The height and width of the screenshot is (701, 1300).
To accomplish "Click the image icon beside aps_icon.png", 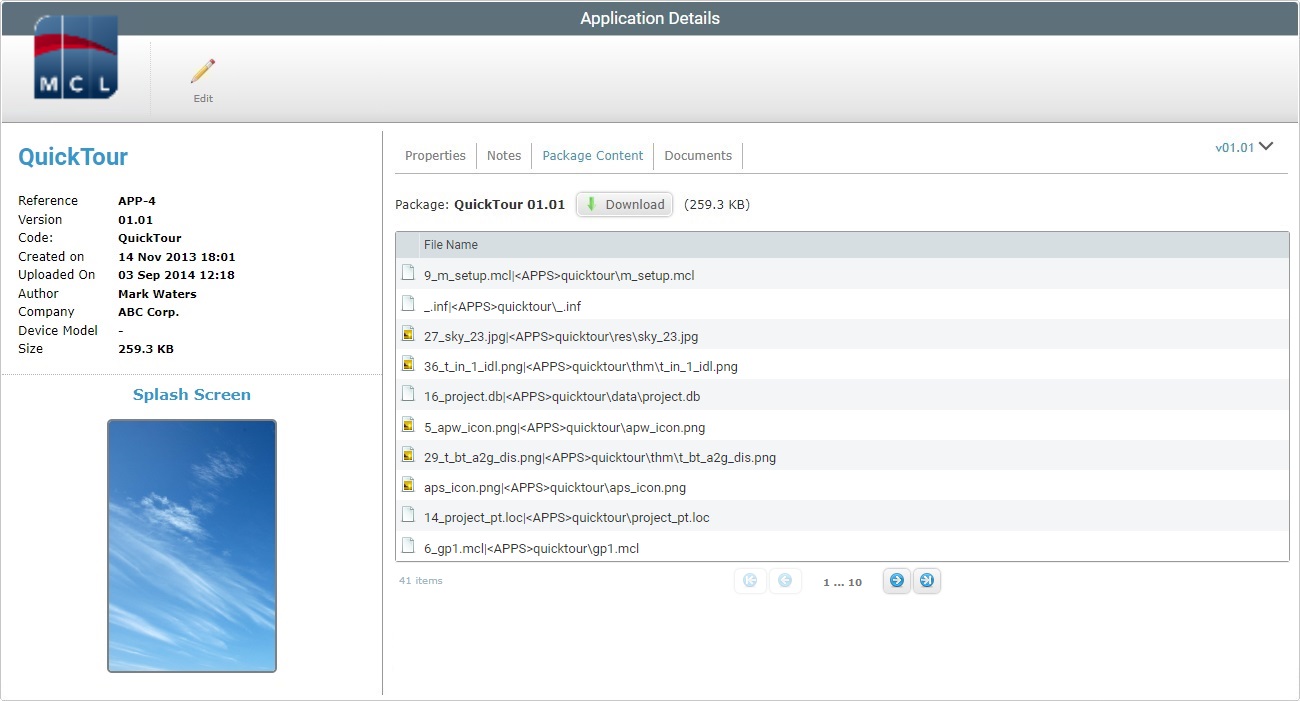I will (x=407, y=485).
